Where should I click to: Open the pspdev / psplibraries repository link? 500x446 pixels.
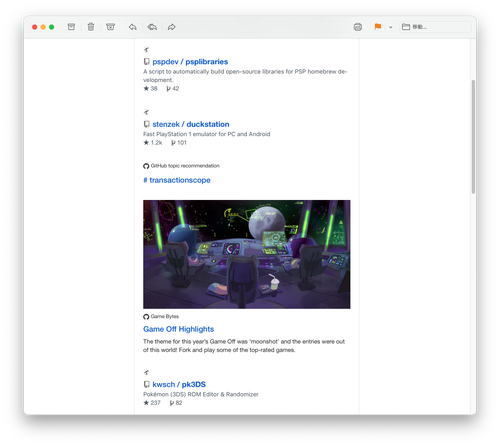click(x=190, y=62)
